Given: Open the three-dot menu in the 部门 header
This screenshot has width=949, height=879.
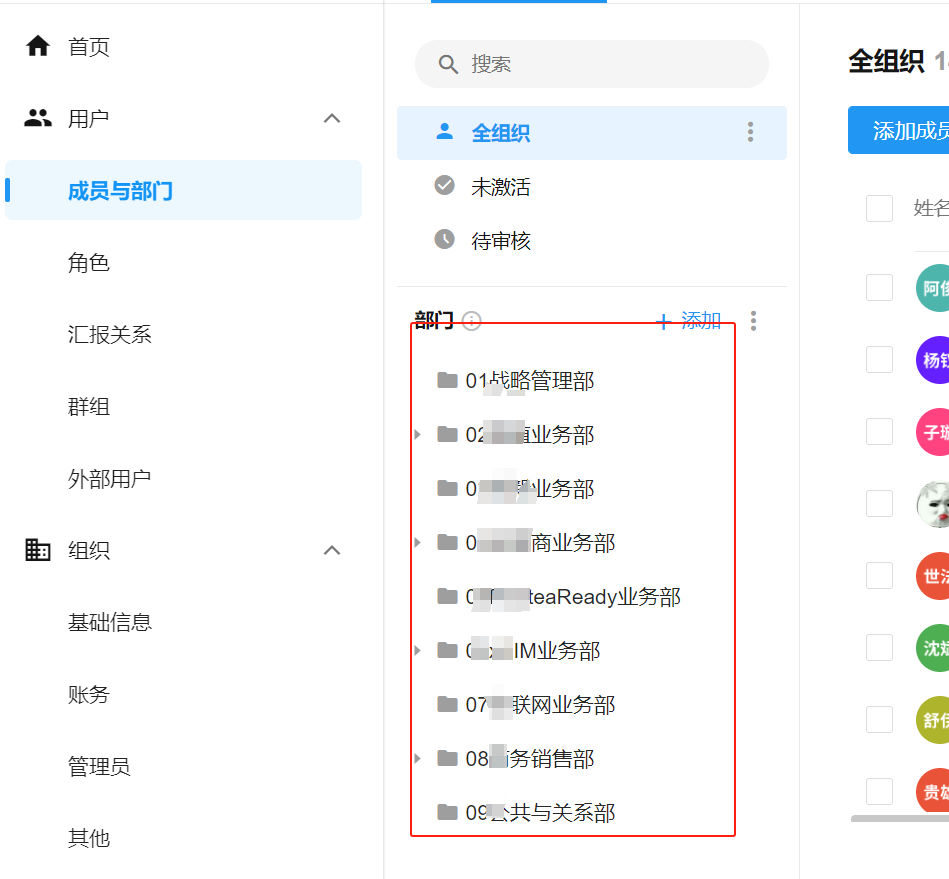Looking at the screenshot, I should pos(753,321).
